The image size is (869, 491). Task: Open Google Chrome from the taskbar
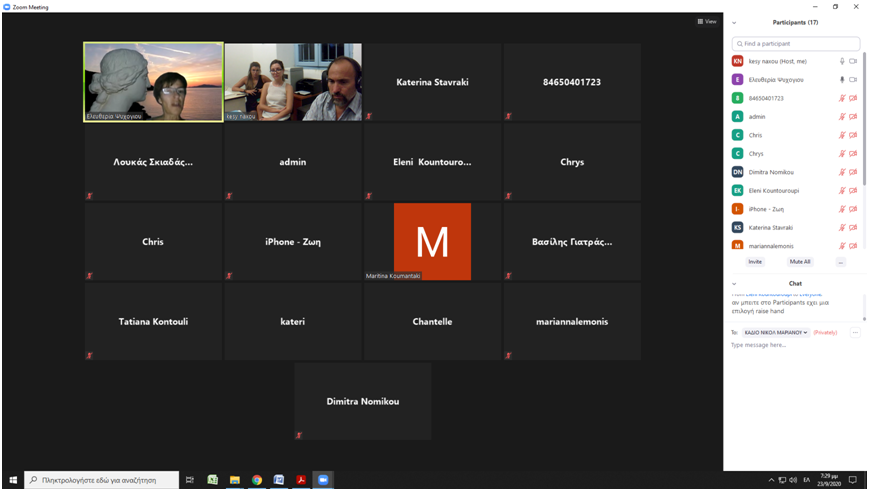coord(257,480)
